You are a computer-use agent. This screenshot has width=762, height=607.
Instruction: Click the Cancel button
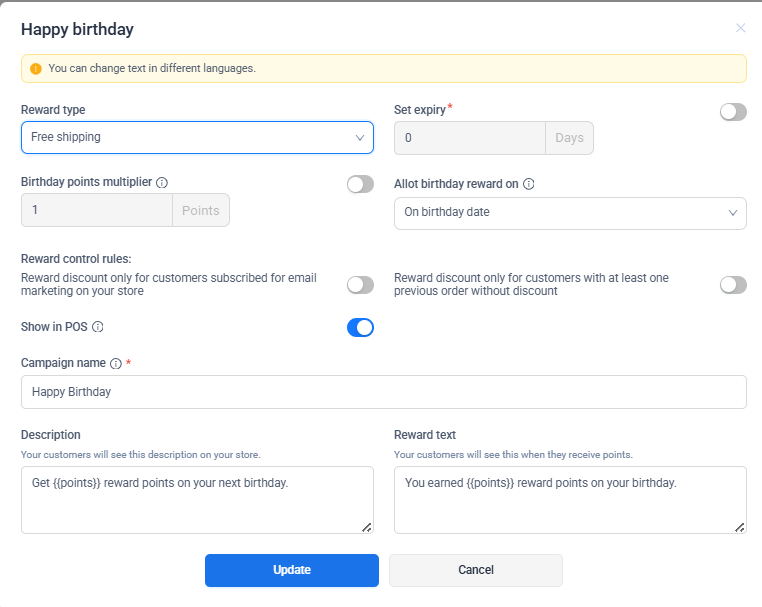coord(476,570)
